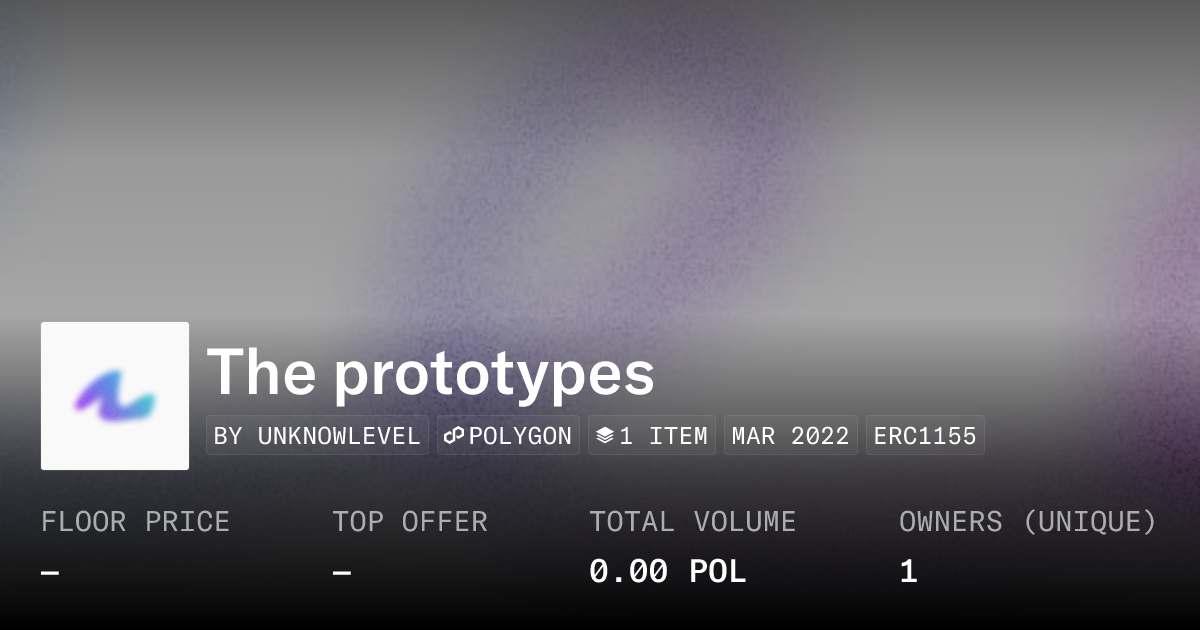The image size is (1200, 630).
Task: Click the TOP OFFER label
Action: click(x=410, y=522)
